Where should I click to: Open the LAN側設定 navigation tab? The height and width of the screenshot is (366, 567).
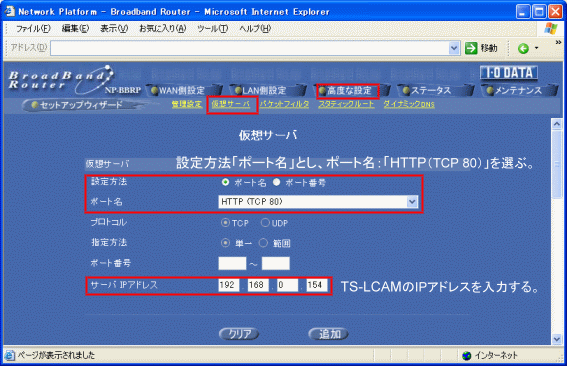click(265, 90)
